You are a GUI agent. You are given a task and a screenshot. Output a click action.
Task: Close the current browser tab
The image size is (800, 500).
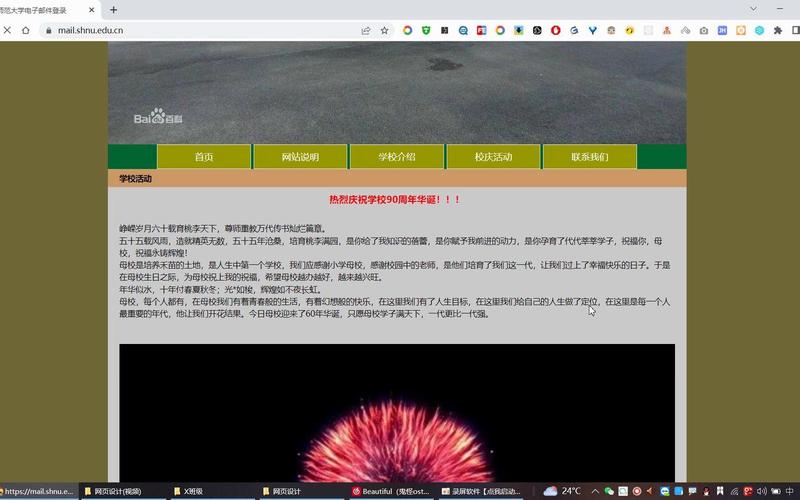tap(92, 10)
